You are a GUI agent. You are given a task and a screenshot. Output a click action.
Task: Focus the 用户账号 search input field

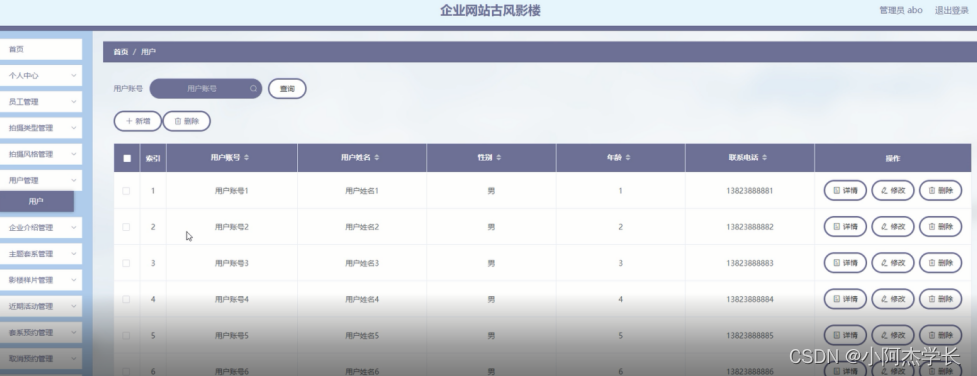pyautogui.click(x=206, y=89)
